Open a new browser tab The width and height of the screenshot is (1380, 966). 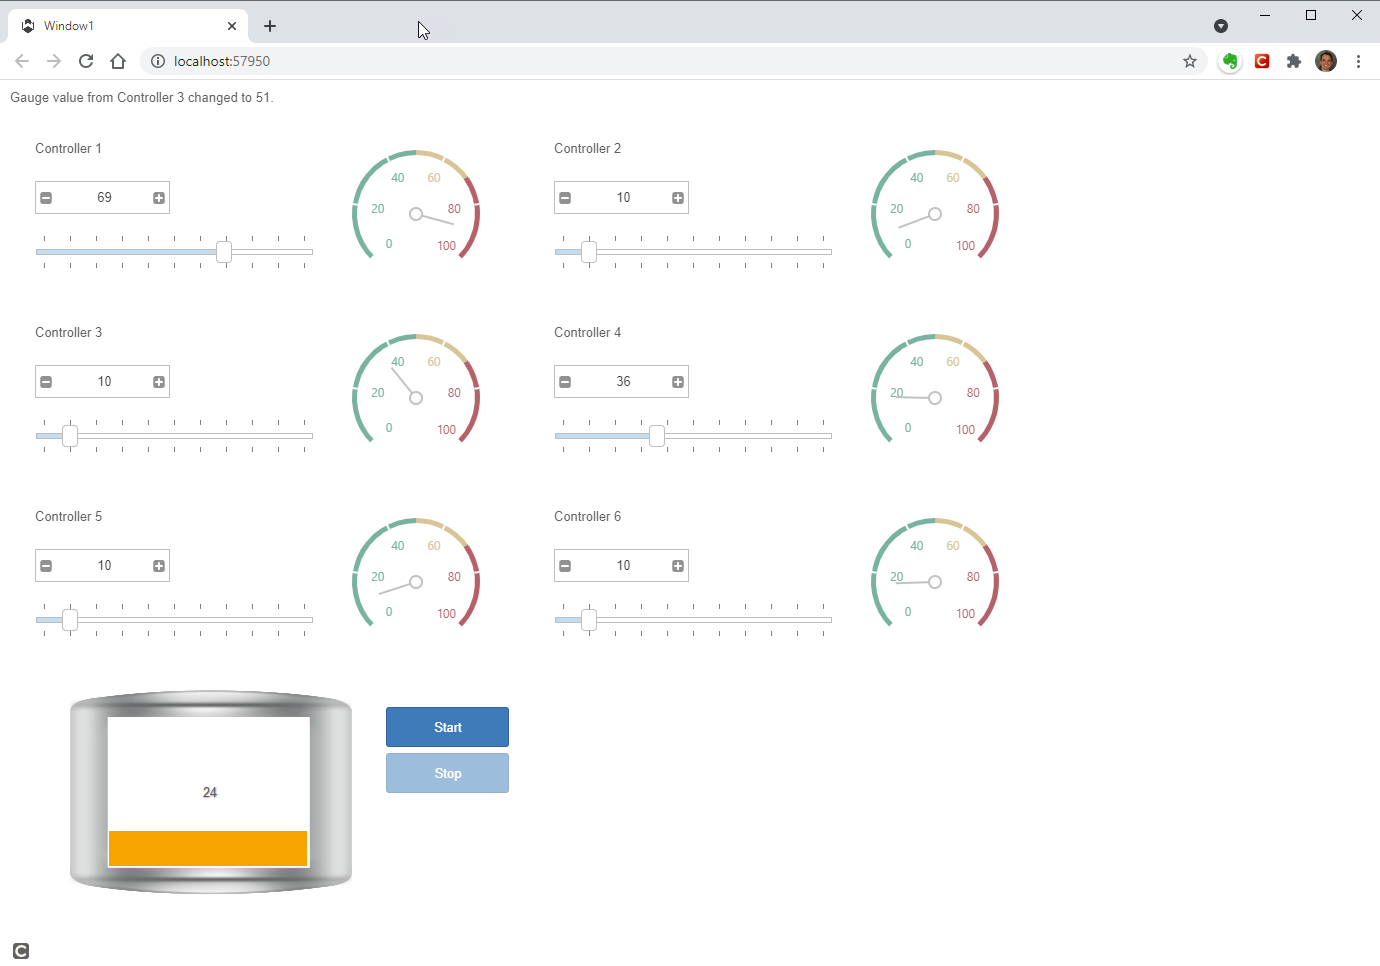[x=270, y=26]
